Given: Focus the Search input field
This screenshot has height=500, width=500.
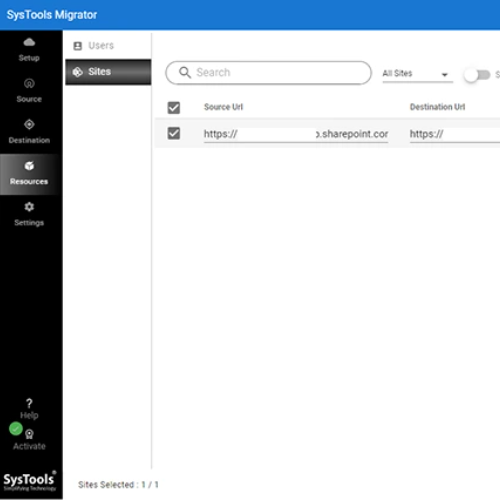Looking at the screenshot, I should coord(268,73).
